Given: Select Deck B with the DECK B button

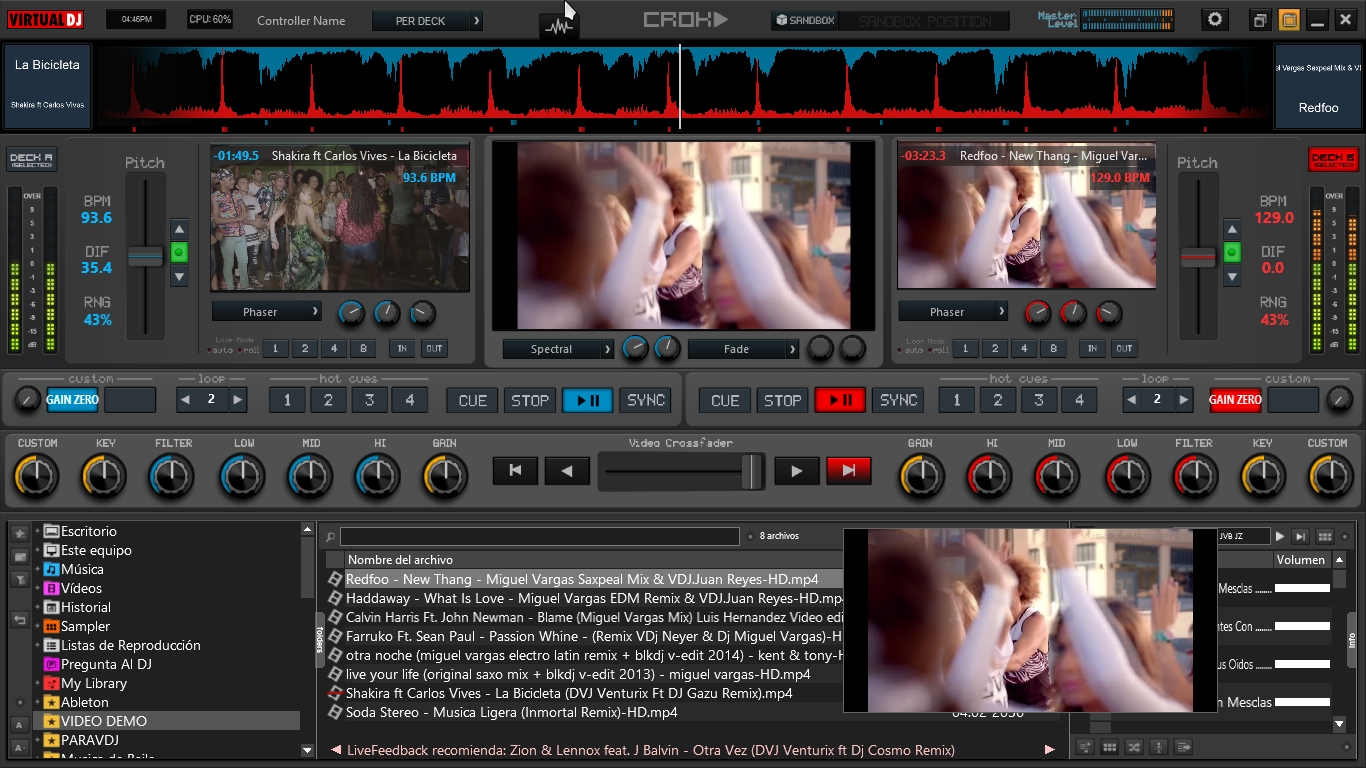Looking at the screenshot, I should click(x=1333, y=159).
